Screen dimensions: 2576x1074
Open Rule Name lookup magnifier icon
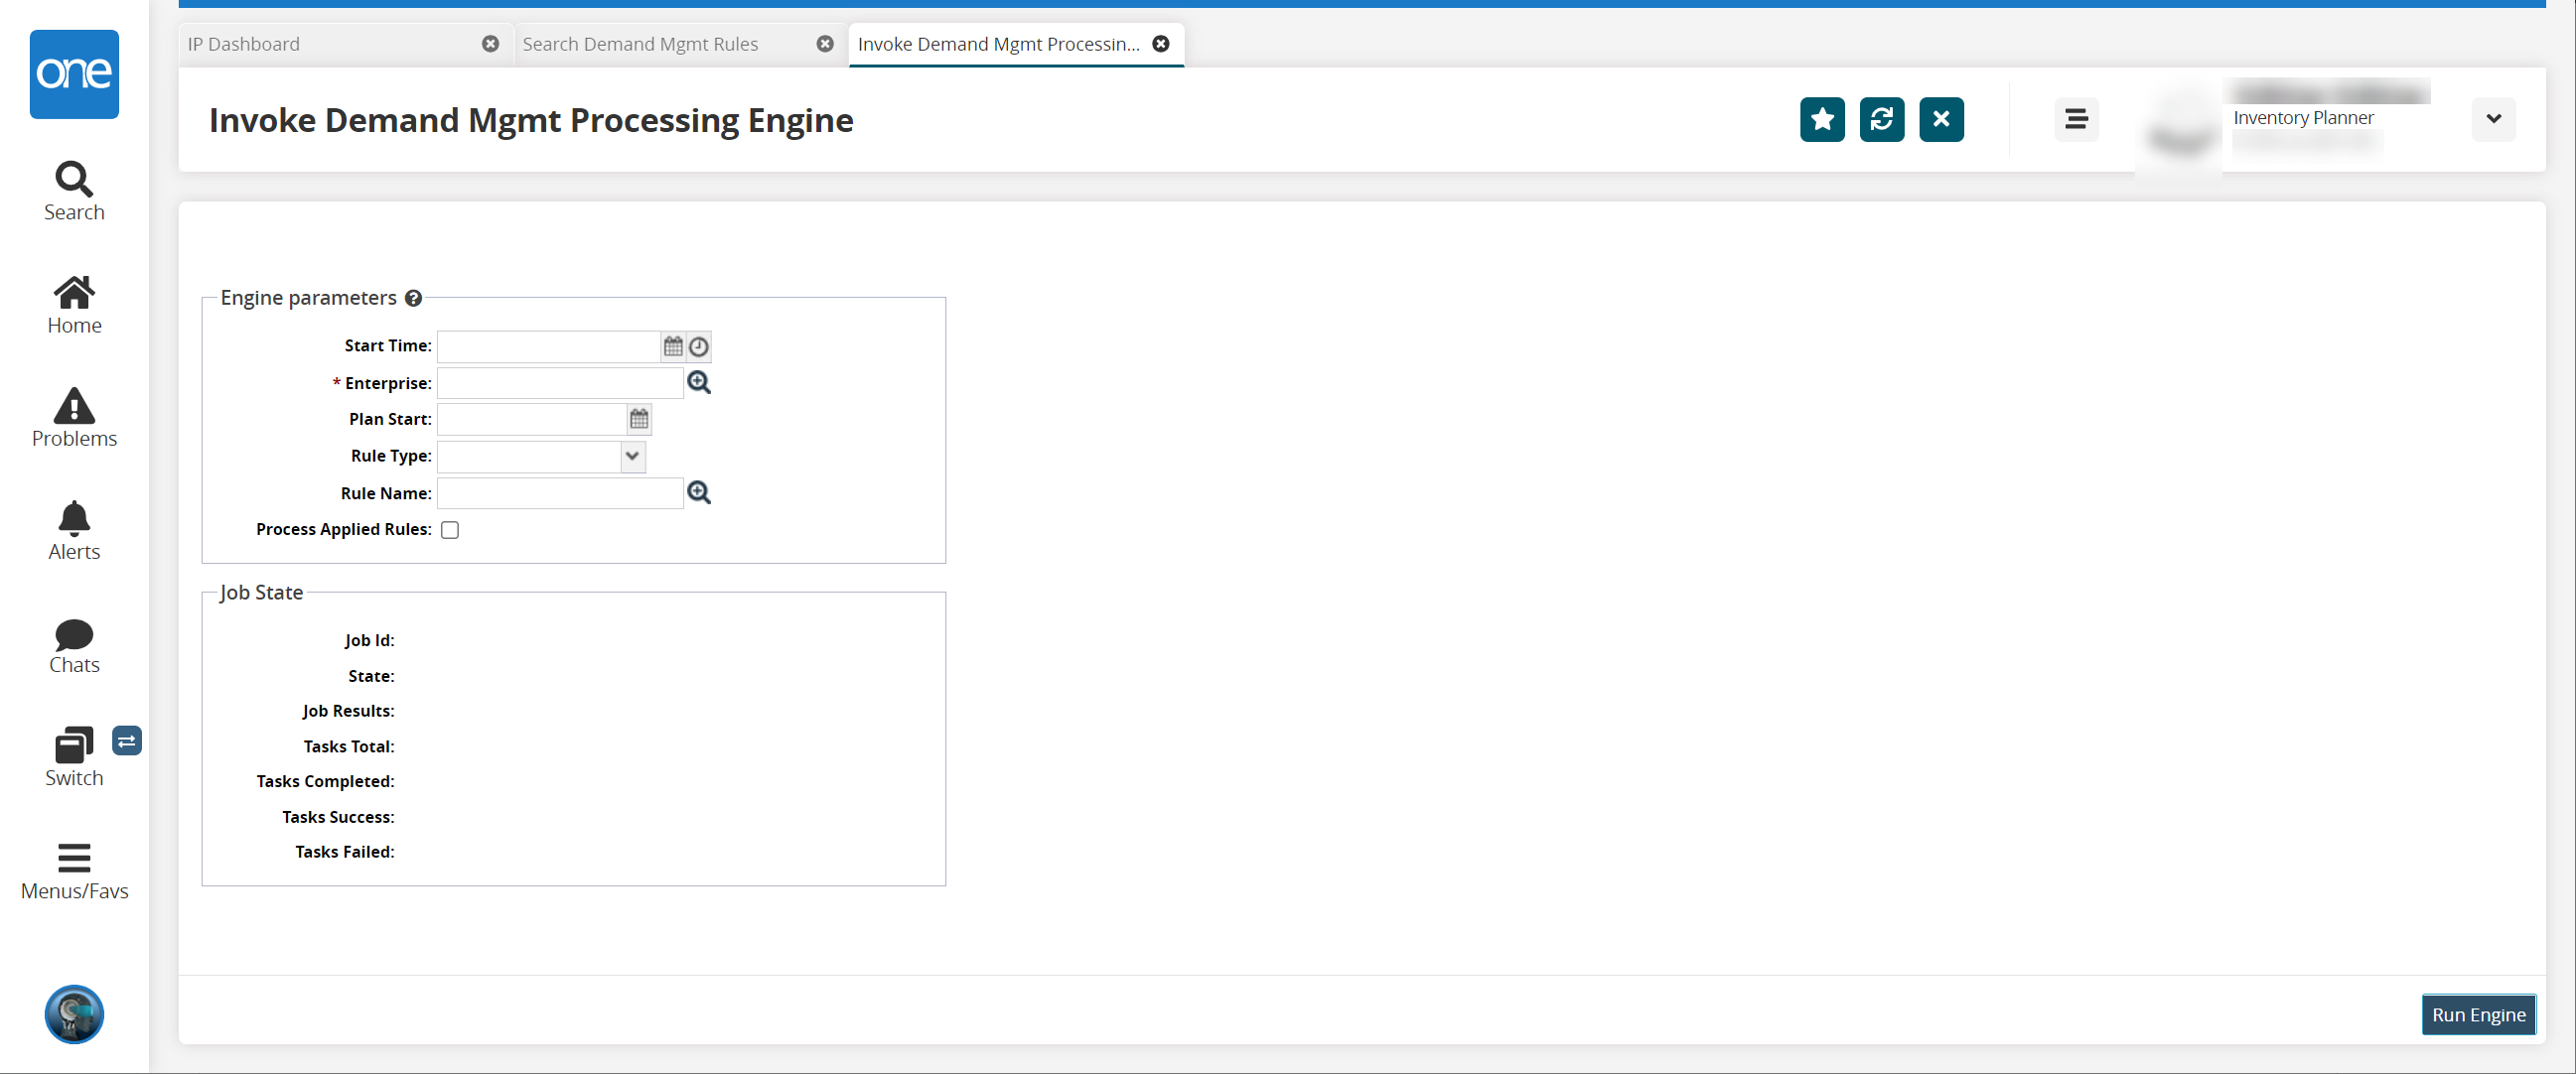point(699,492)
